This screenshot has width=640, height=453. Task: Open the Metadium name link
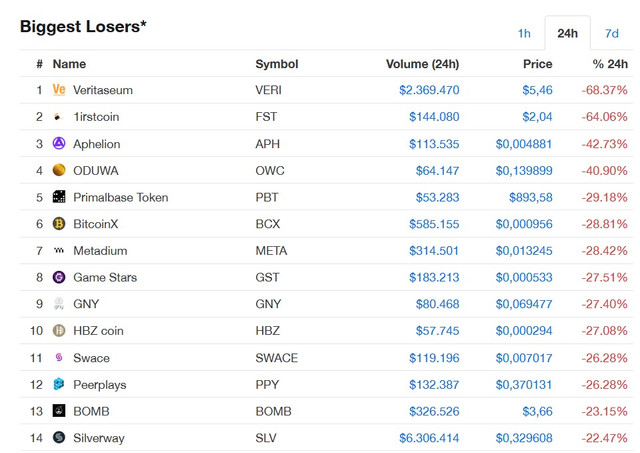pos(100,251)
